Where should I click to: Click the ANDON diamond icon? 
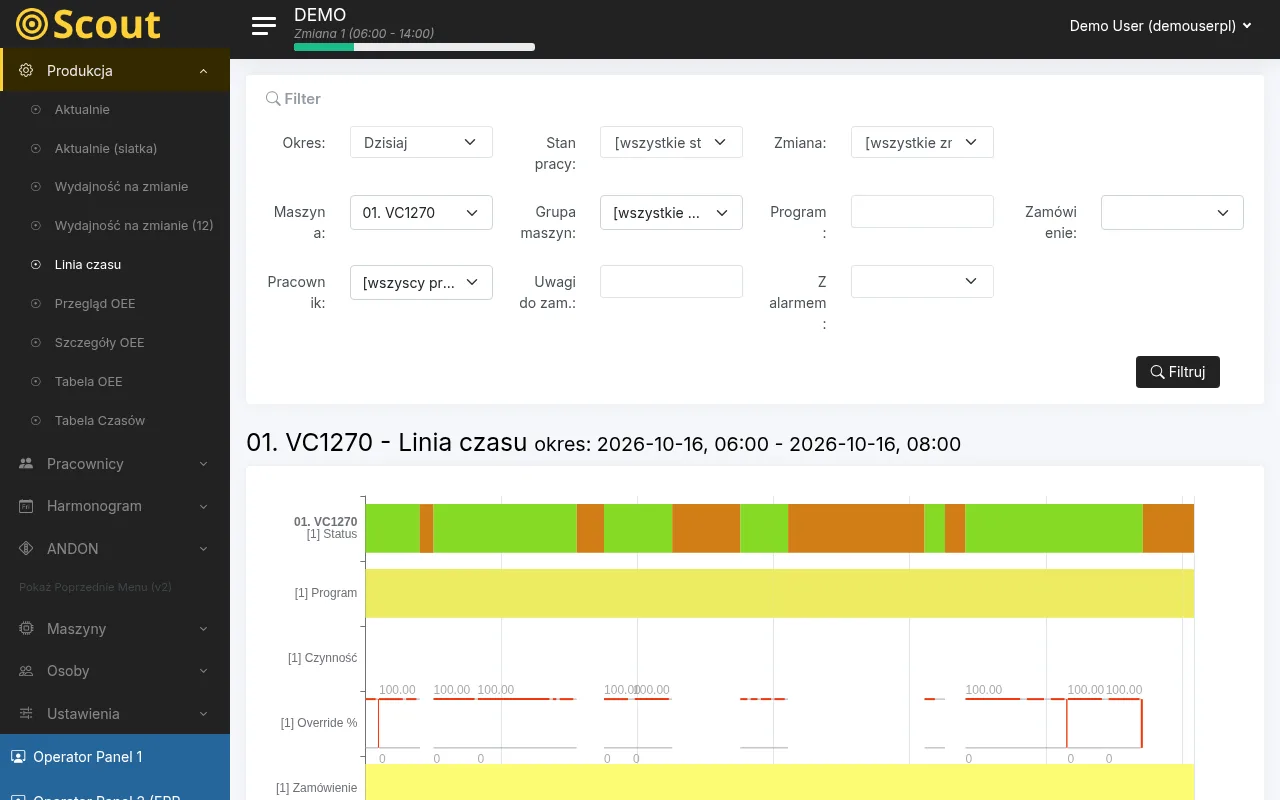pyautogui.click(x=26, y=549)
